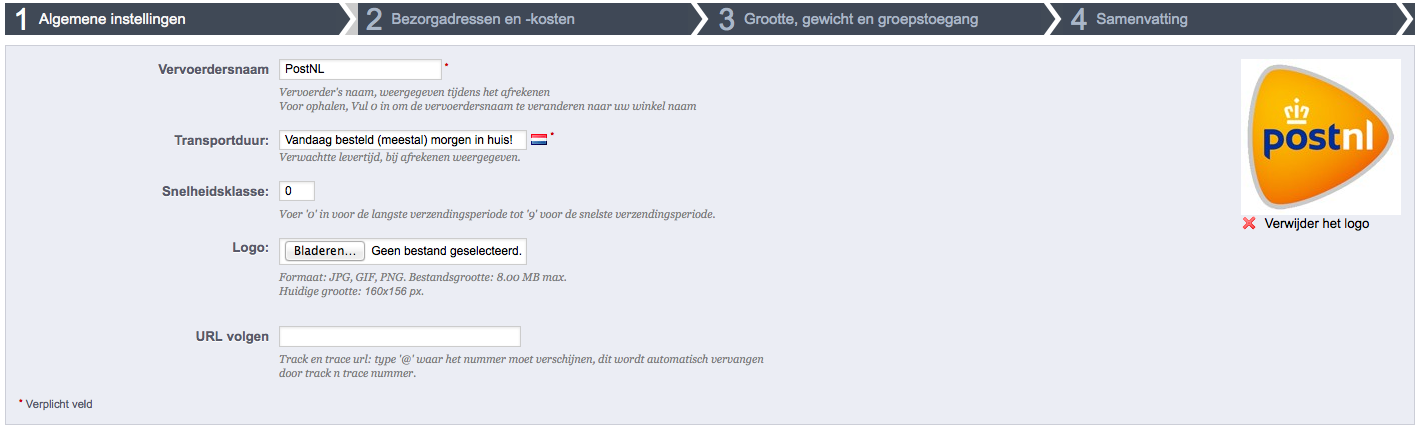Open the Dutch flag language selector
1423x432 pixels.
(539, 139)
